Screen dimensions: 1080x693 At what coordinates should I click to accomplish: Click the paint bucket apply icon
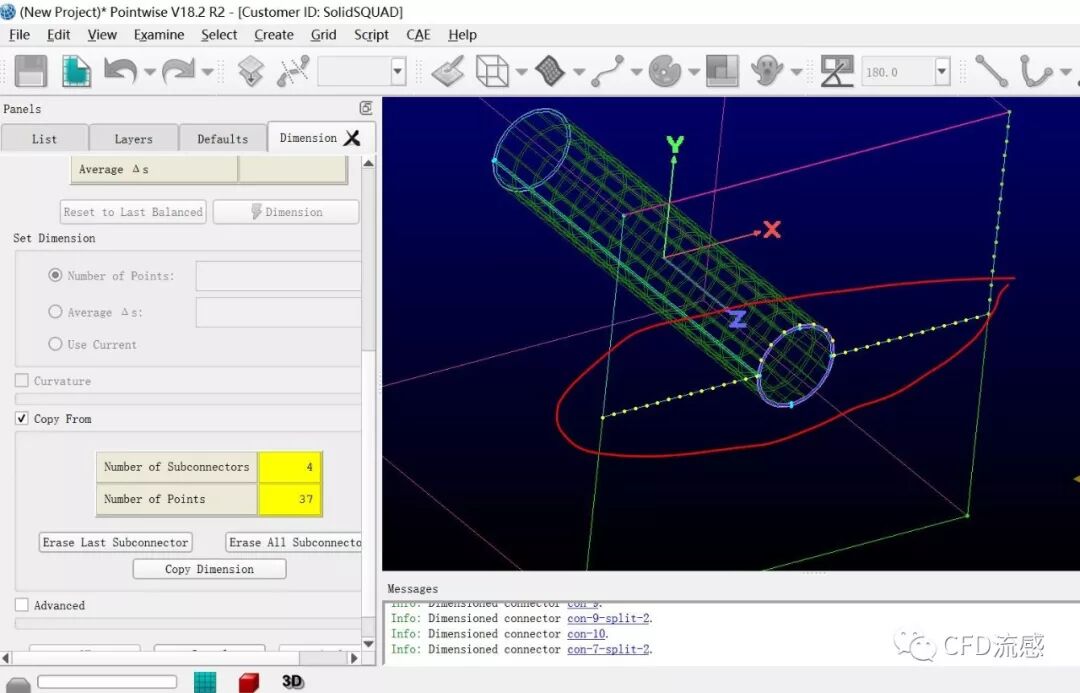[x=448, y=71]
